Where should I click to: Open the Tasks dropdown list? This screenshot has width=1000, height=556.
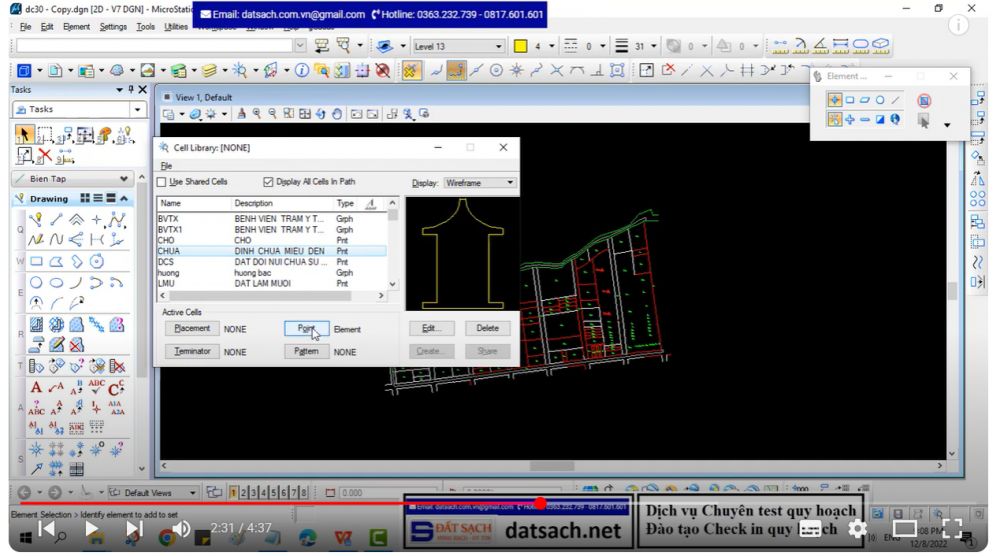137,109
